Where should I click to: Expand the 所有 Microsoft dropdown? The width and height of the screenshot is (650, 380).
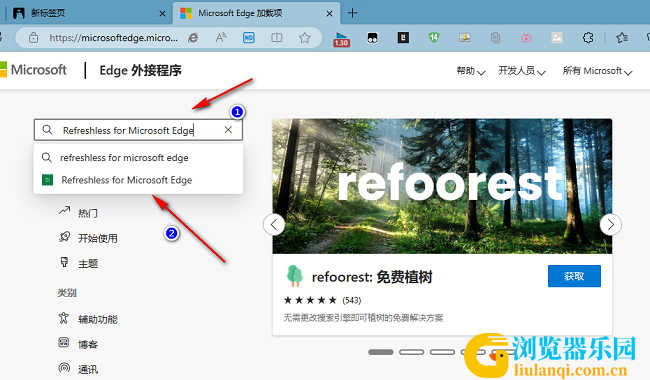point(597,71)
